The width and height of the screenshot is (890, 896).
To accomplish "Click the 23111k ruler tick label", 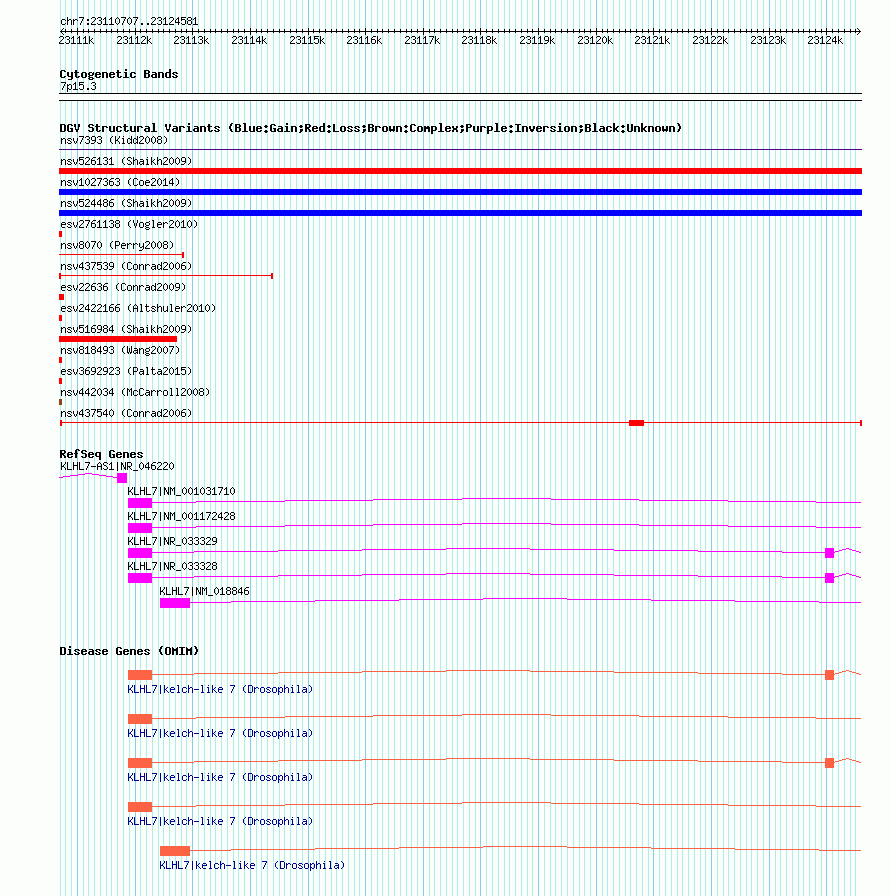I will pyautogui.click(x=77, y=41).
